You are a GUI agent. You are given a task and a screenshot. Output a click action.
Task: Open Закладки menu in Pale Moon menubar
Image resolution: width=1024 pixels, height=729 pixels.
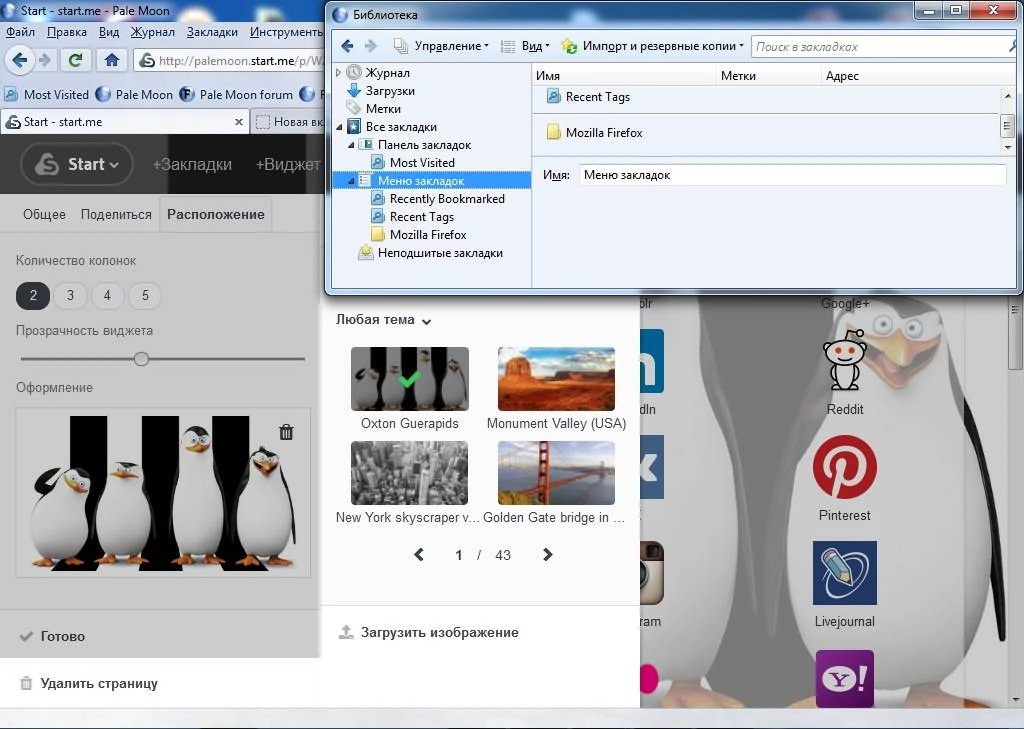(x=212, y=31)
